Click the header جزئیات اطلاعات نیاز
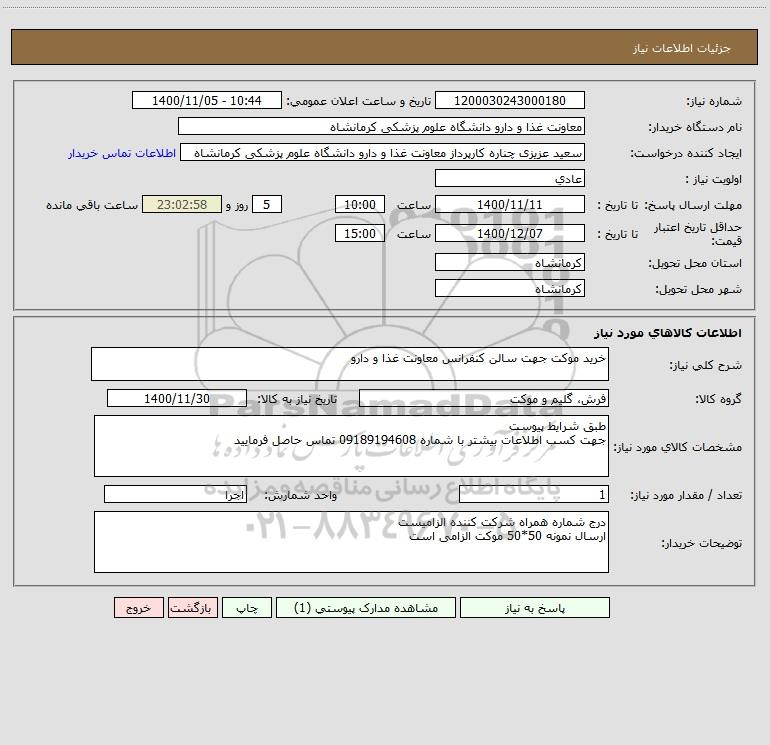 (x=682, y=48)
